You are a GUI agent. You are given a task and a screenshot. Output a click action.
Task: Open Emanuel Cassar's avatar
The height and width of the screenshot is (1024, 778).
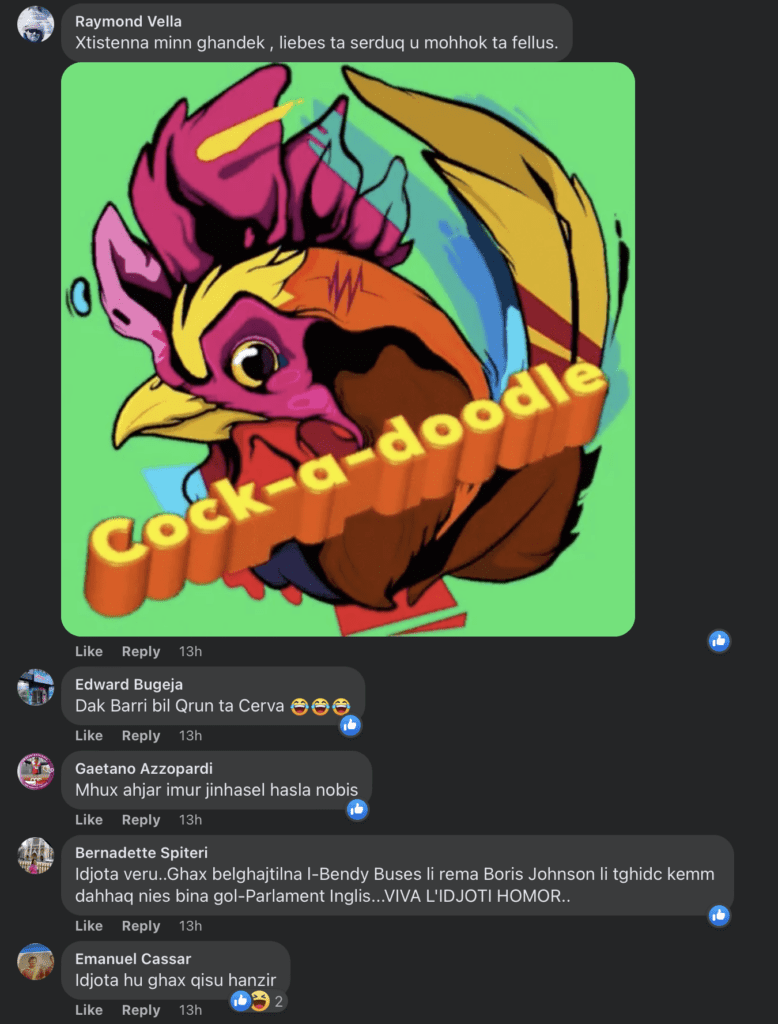(x=35, y=961)
